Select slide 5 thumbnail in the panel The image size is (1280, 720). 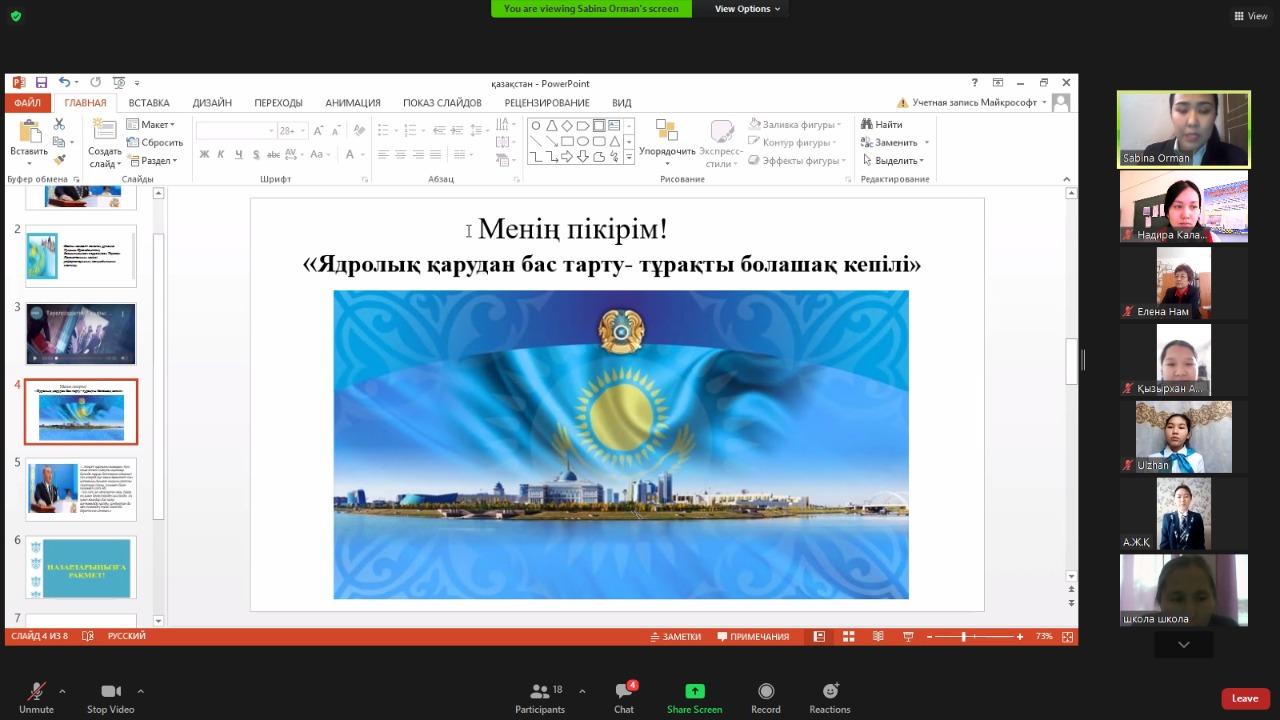click(81, 489)
